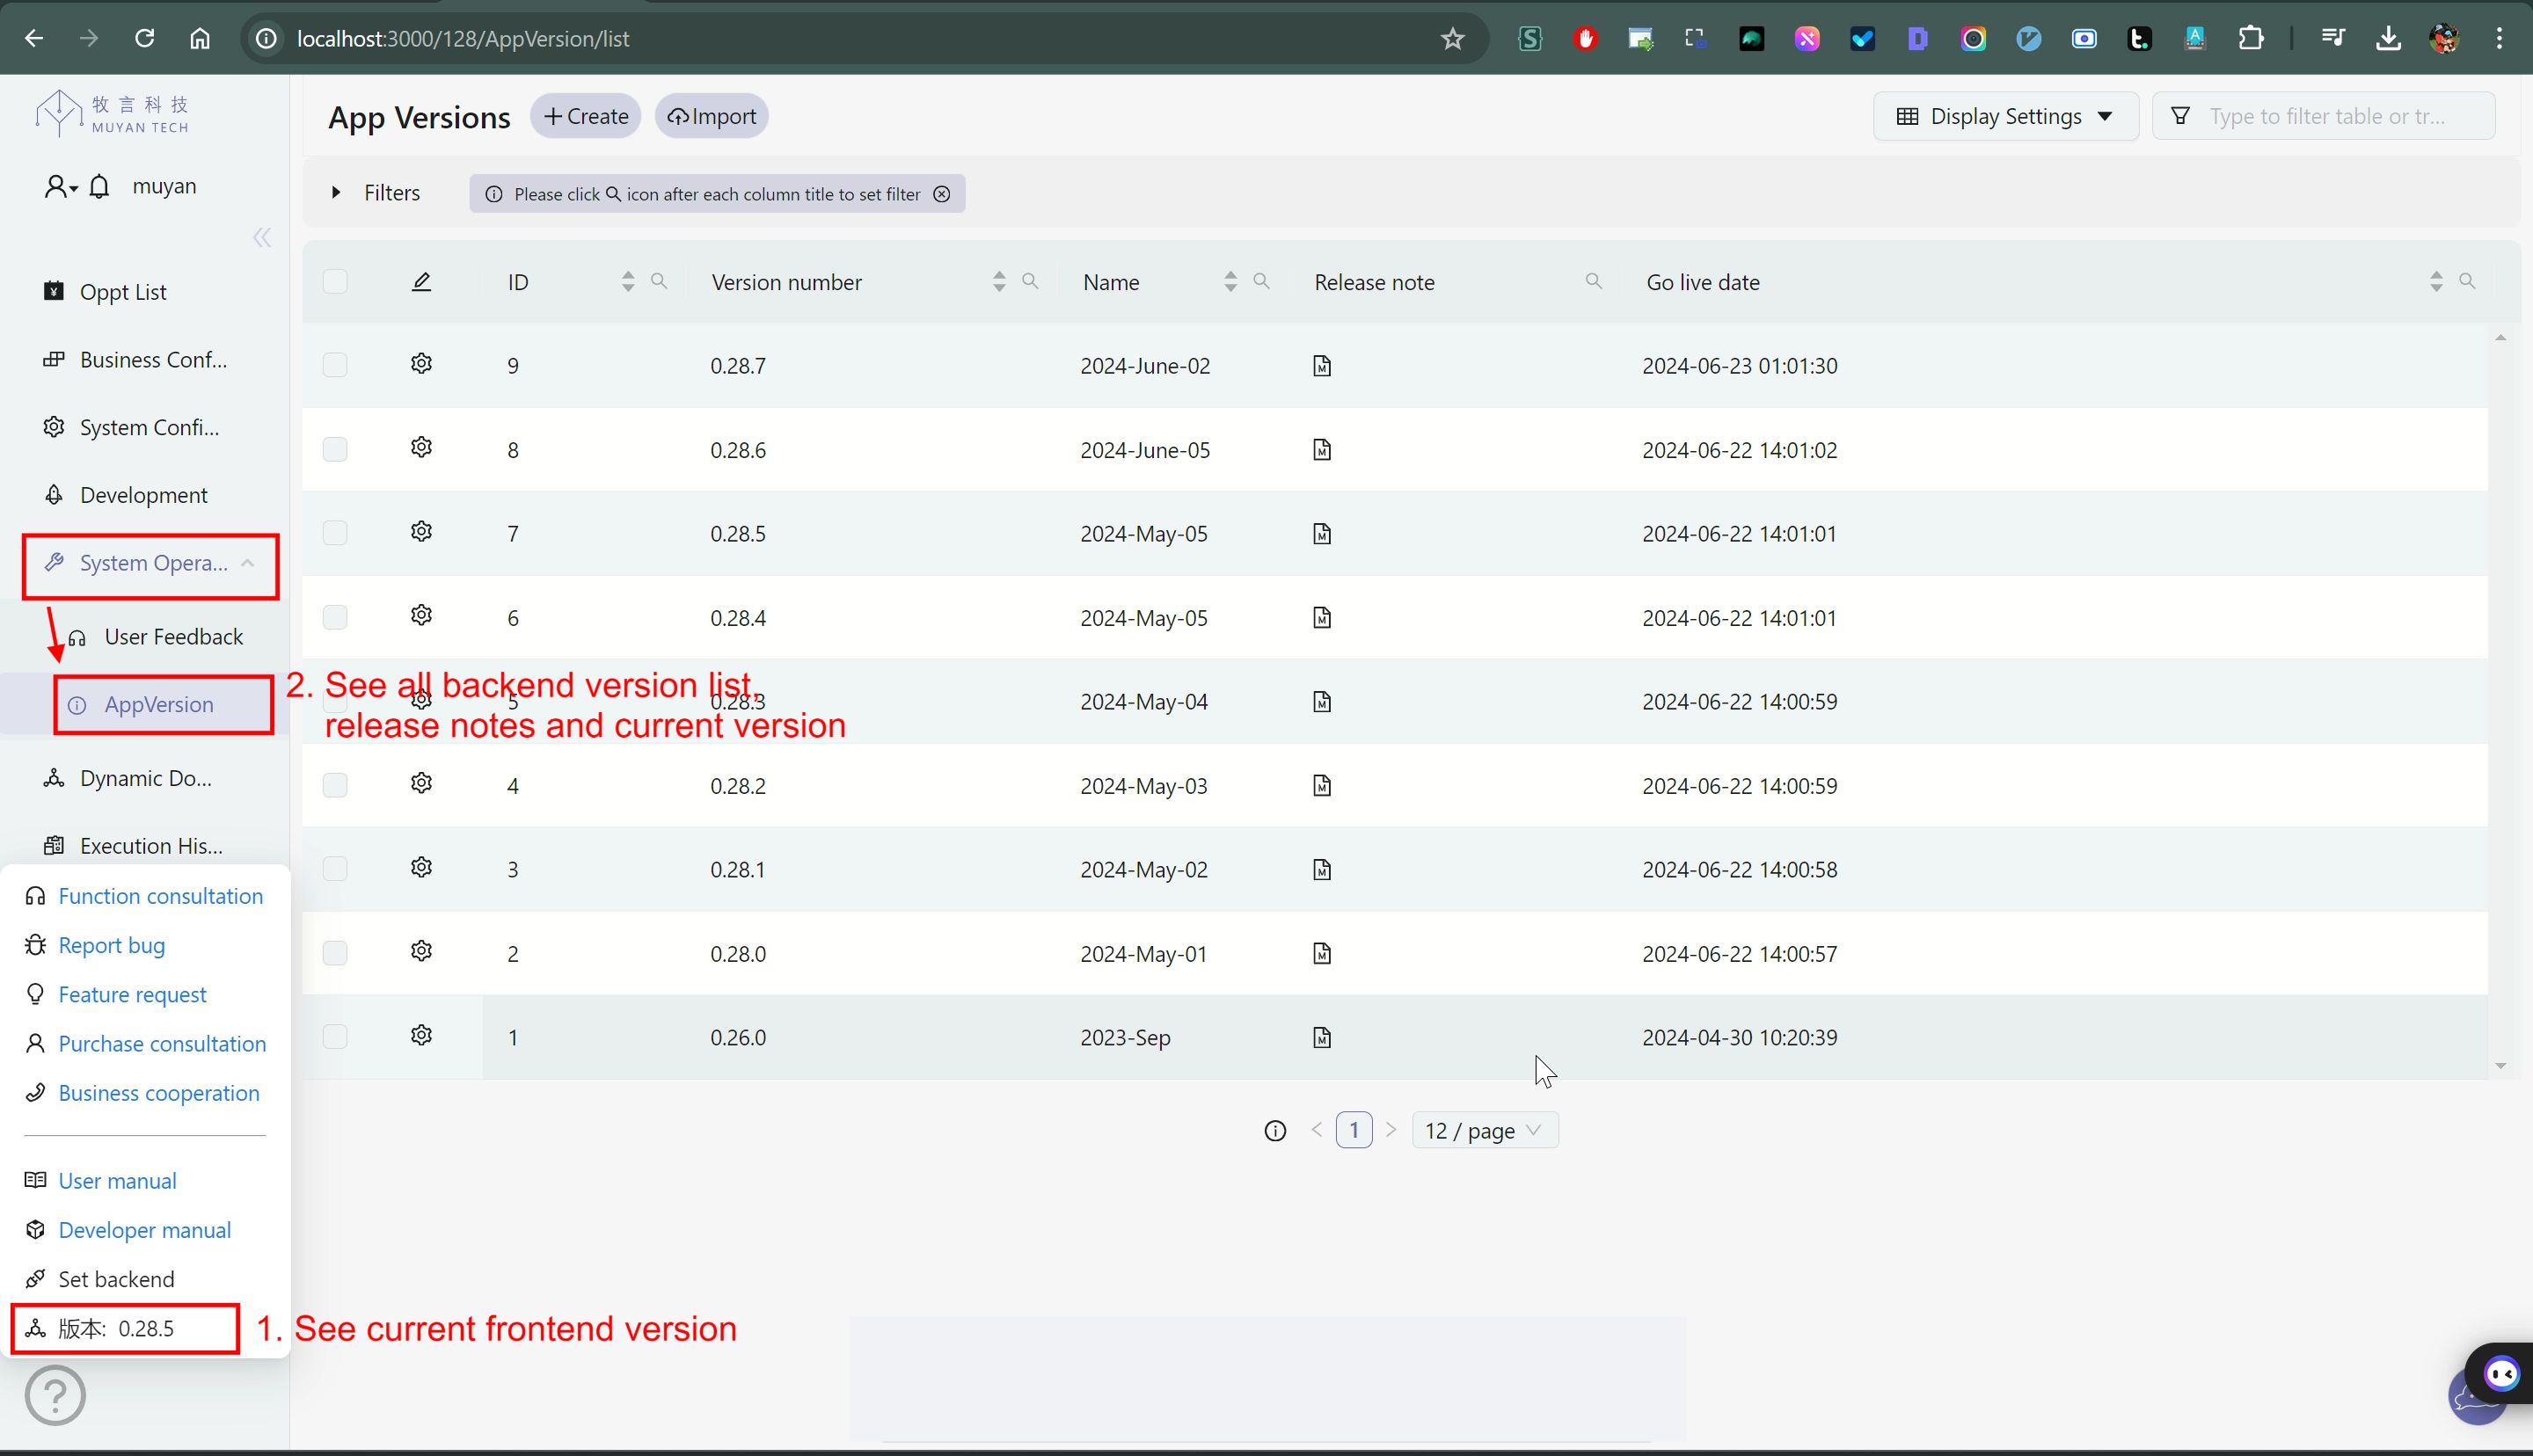The width and height of the screenshot is (2533, 1456).
Task: Click the Create button
Action: pos(586,116)
